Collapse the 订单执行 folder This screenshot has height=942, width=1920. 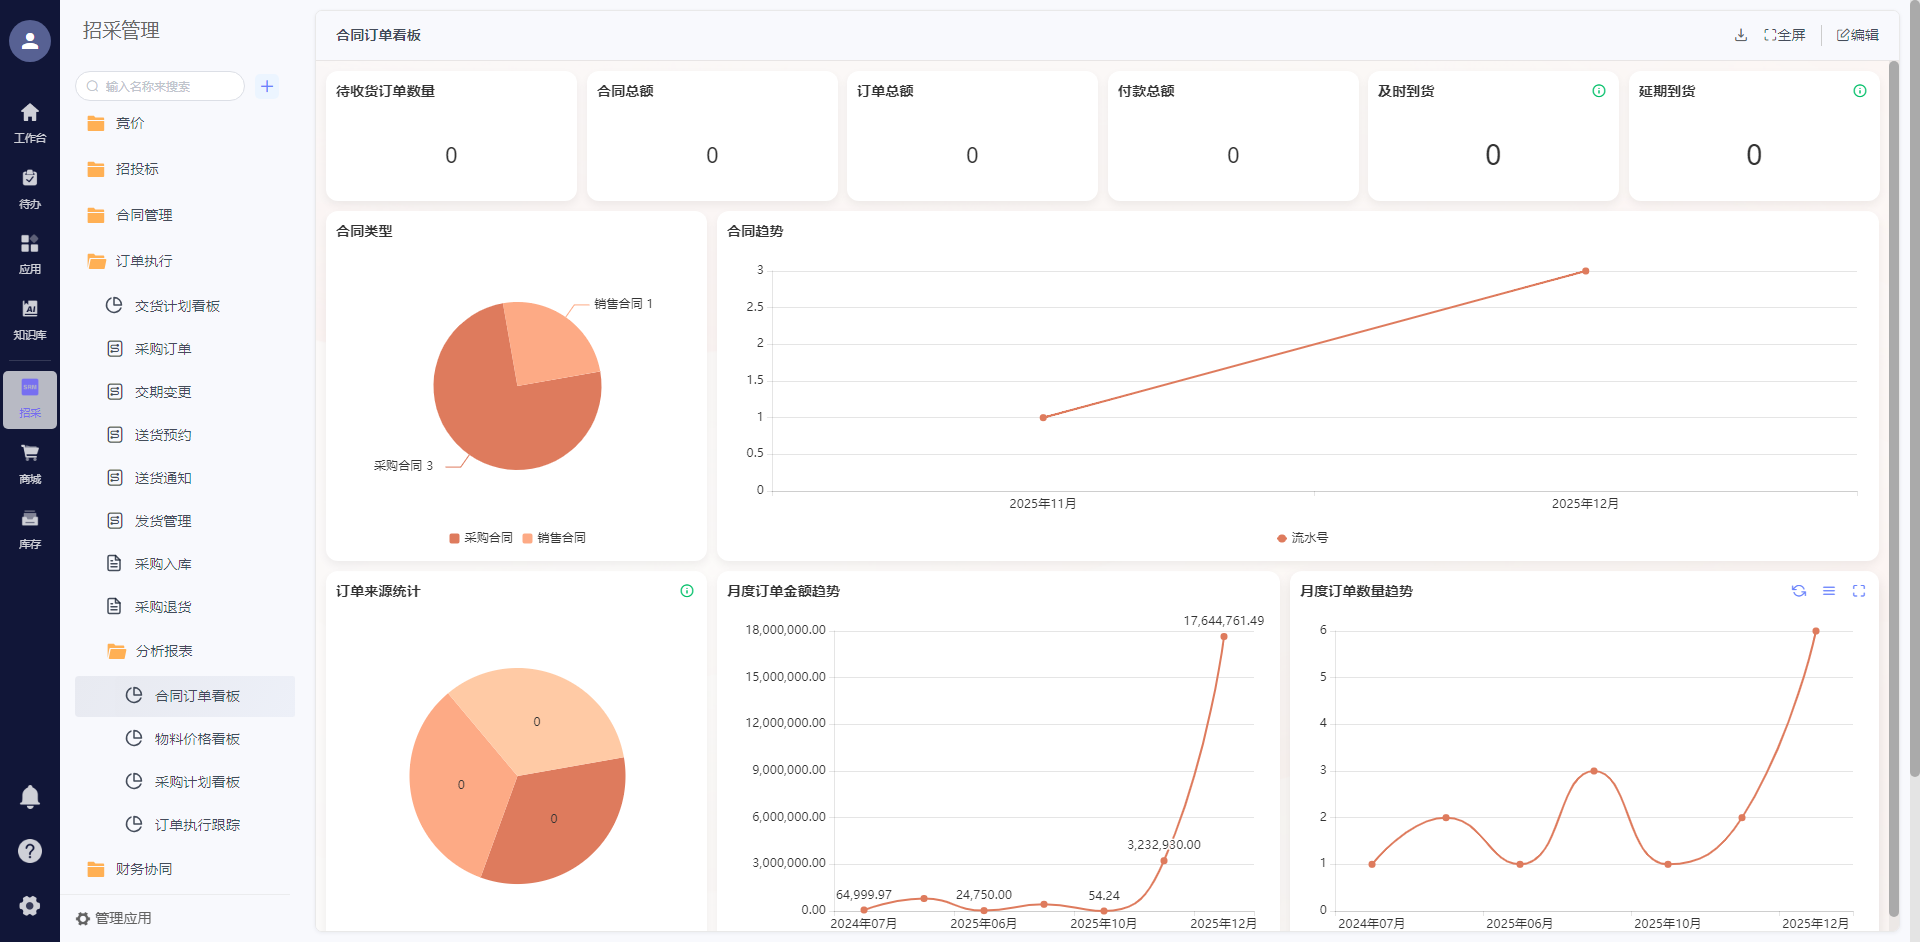[143, 261]
